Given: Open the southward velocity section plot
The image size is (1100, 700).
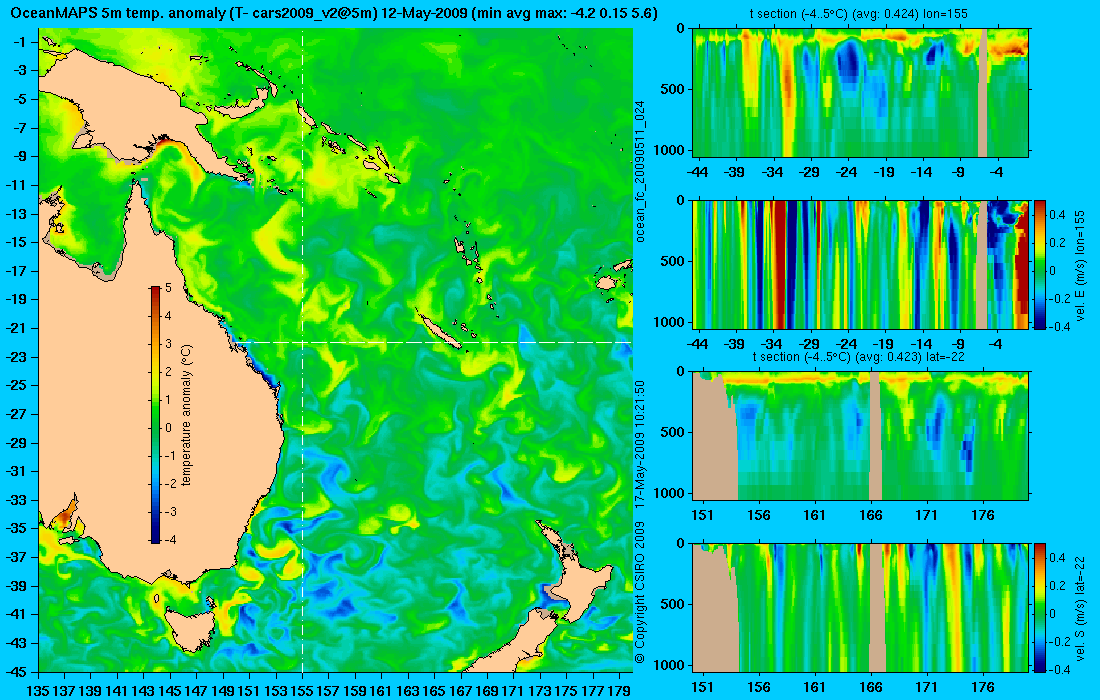Looking at the screenshot, I should [x=860, y=607].
